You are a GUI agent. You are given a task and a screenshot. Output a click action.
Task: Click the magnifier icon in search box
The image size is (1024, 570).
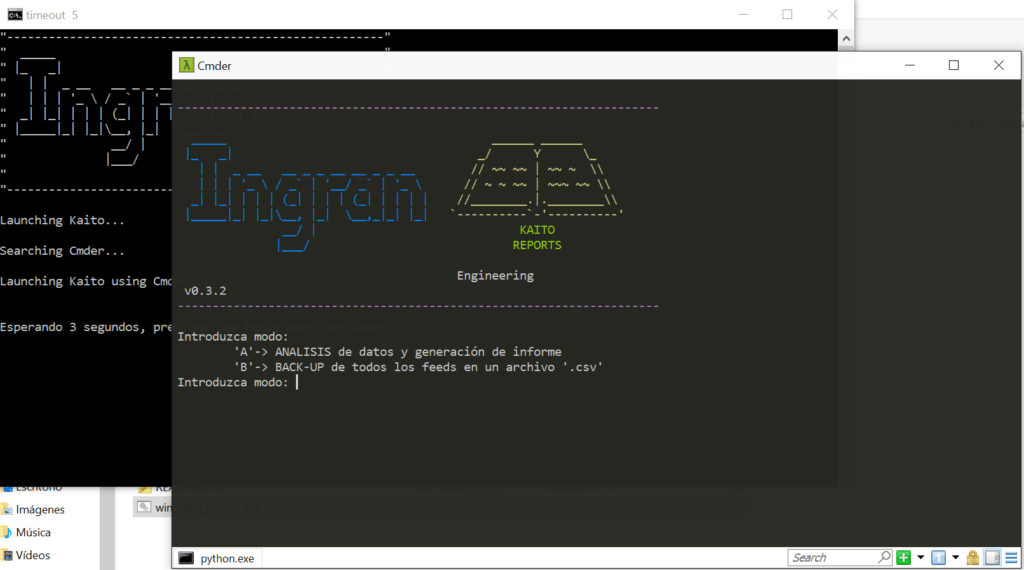884,558
